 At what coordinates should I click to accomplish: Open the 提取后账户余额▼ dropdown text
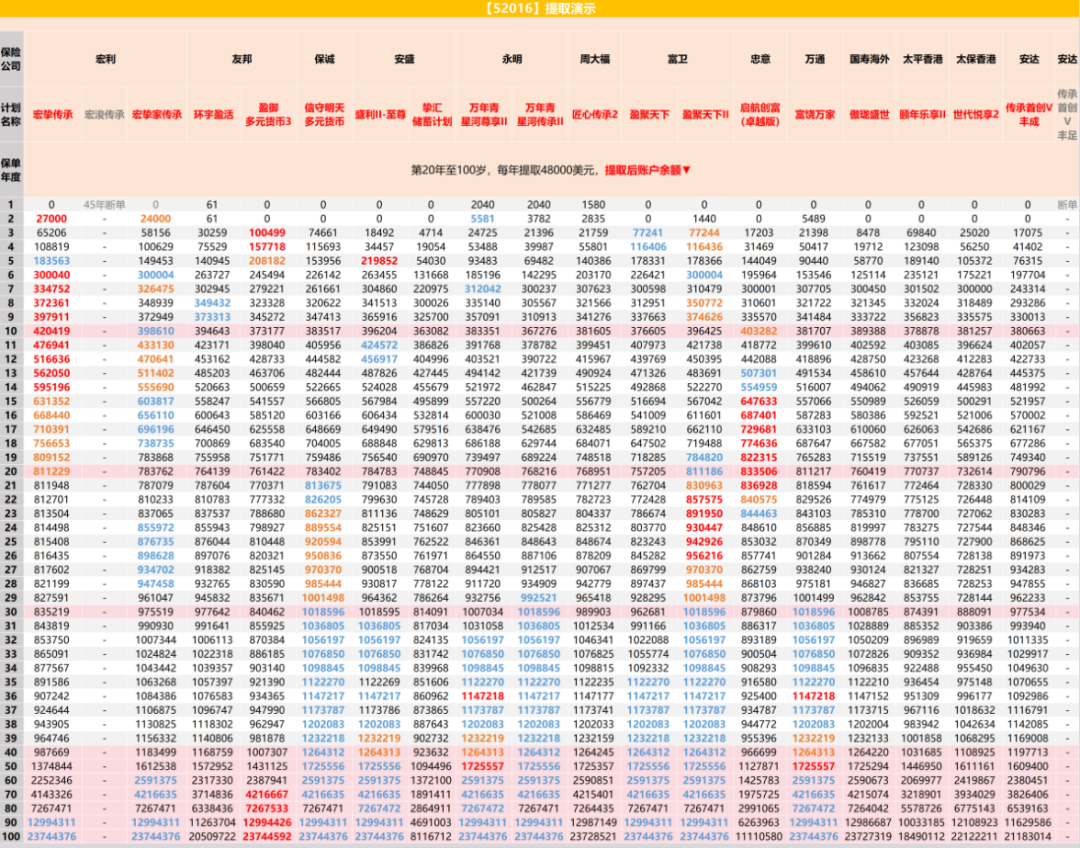[648, 170]
